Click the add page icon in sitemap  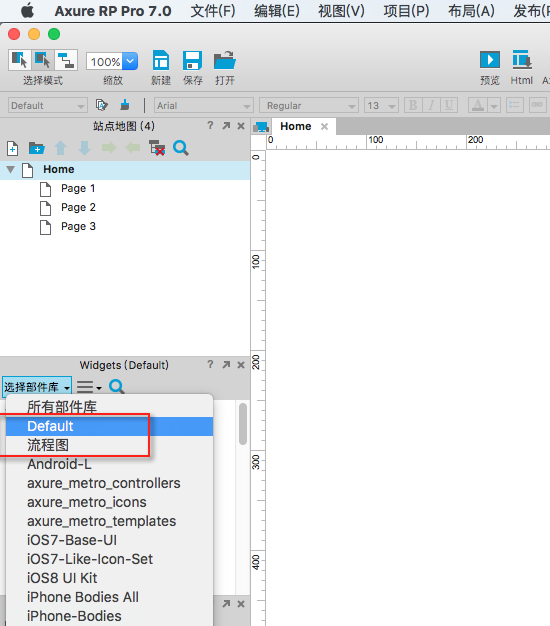12,148
